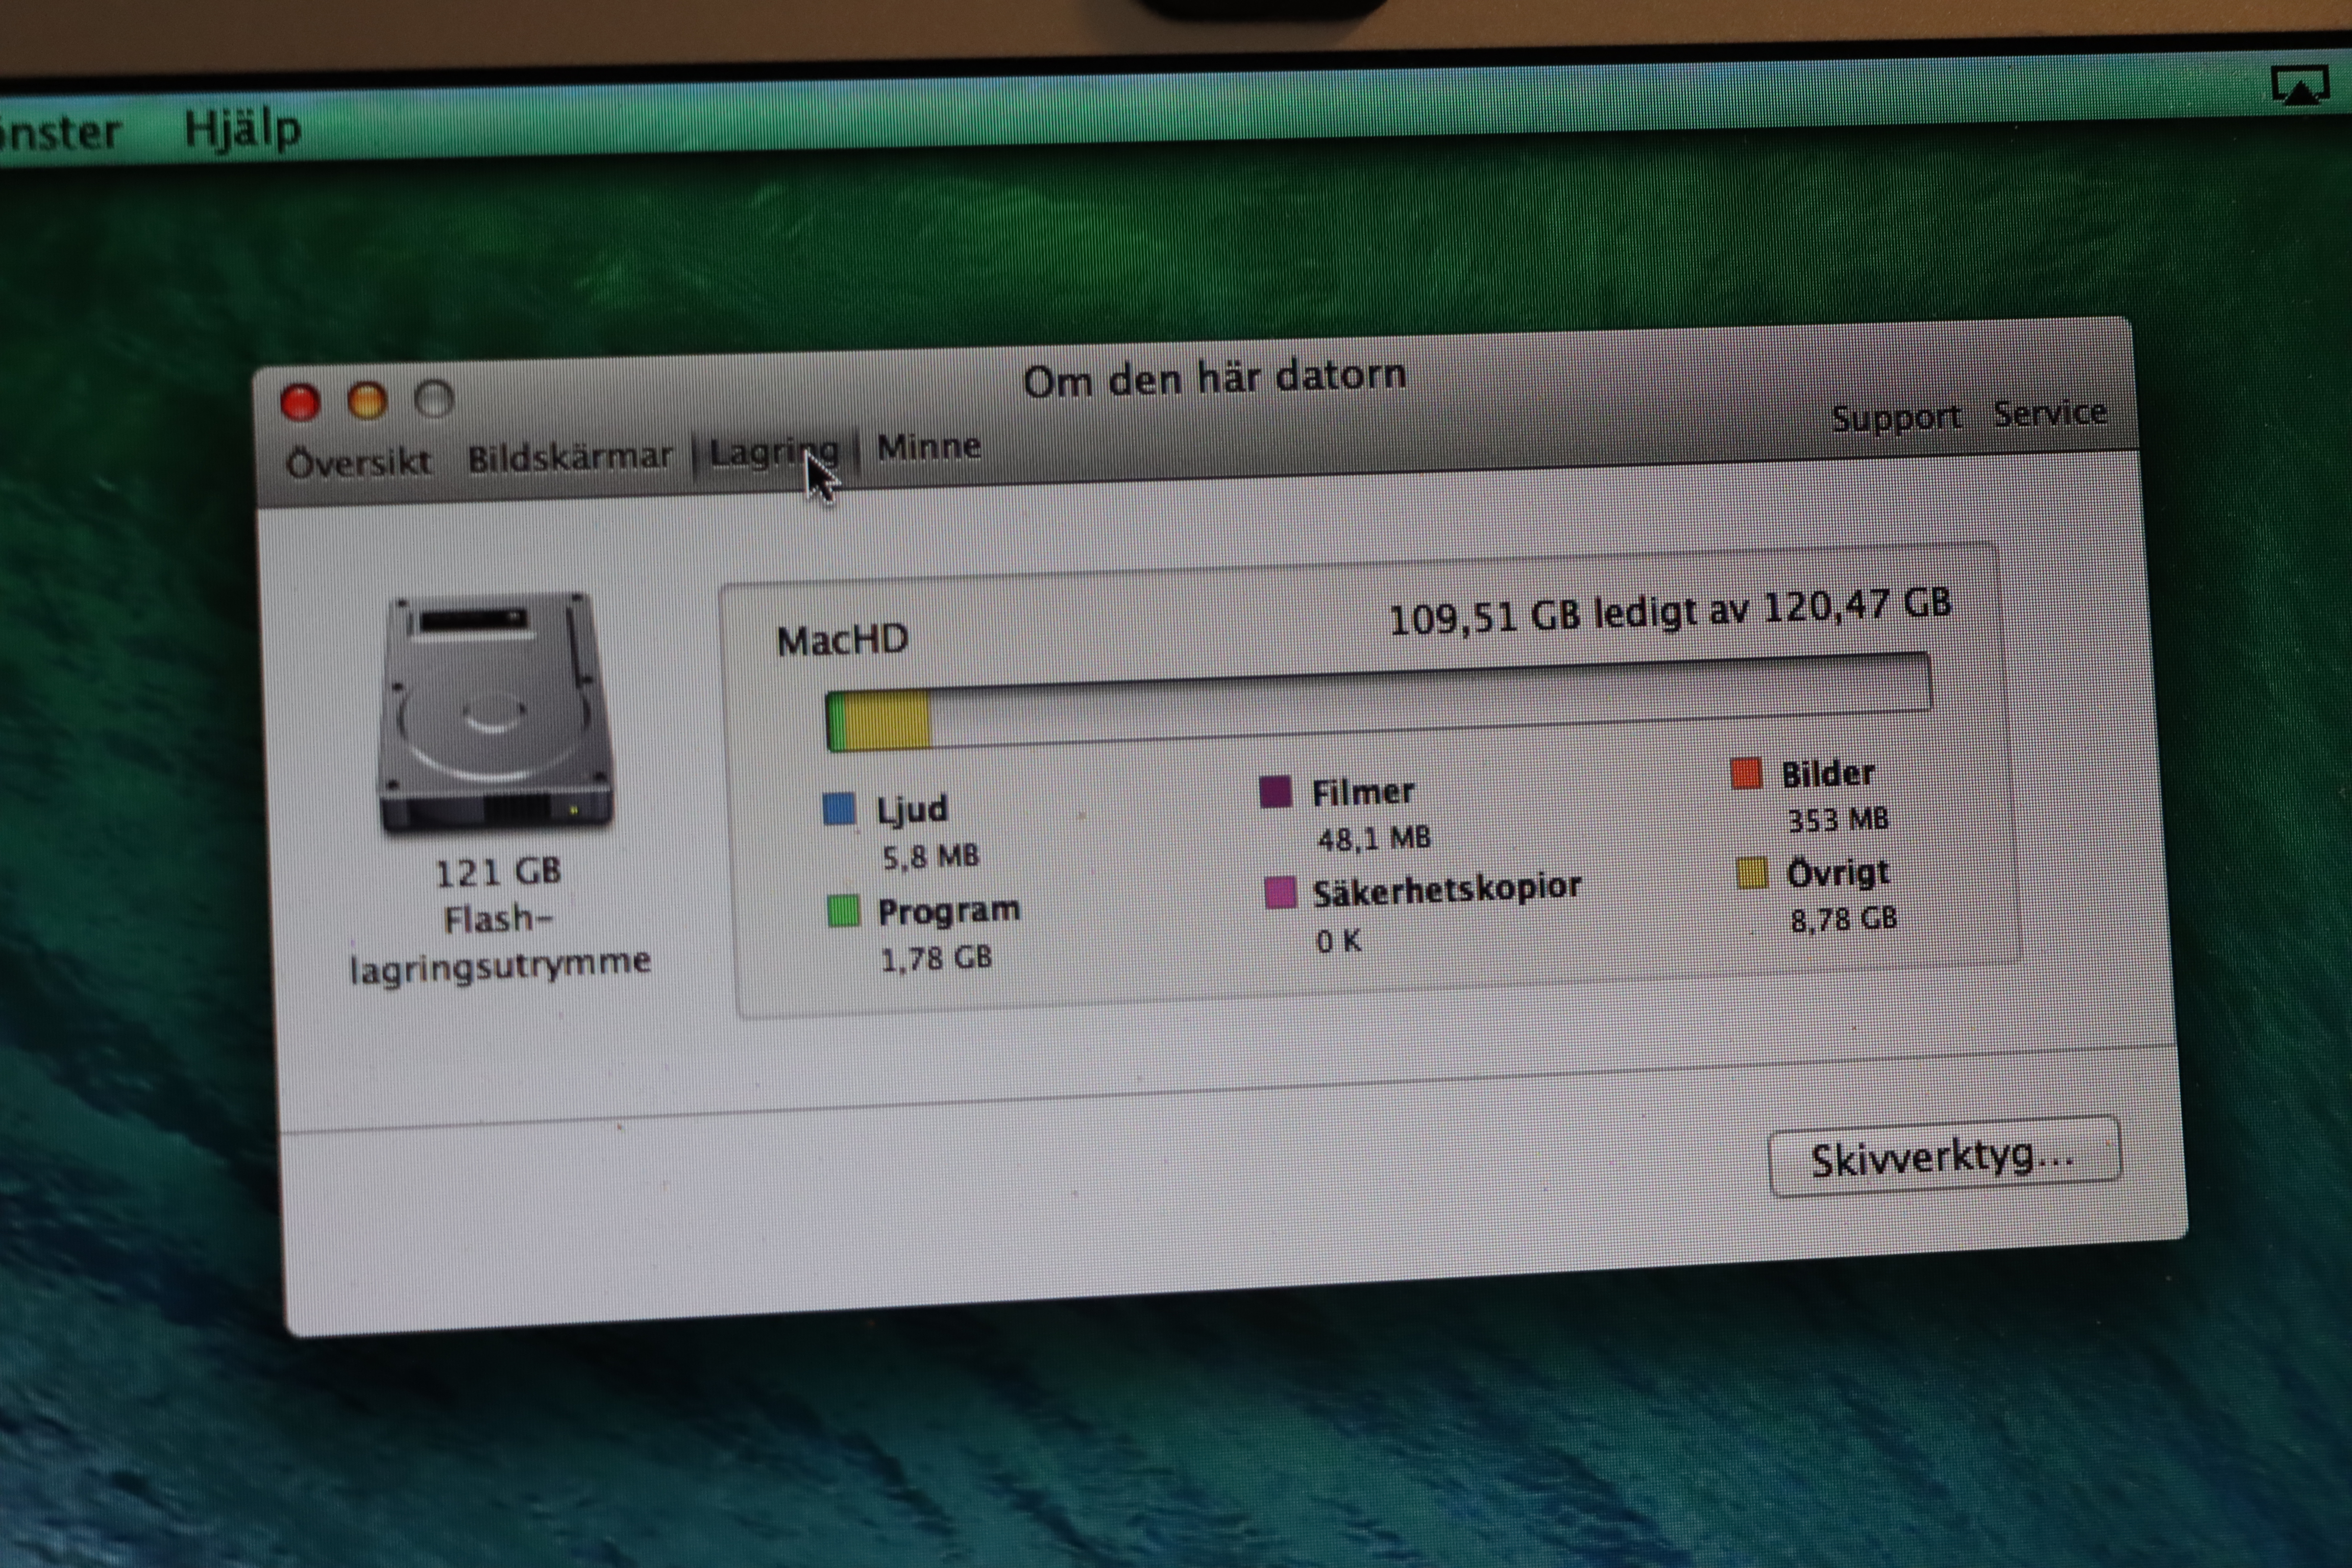The height and width of the screenshot is (1568, 2352).
Task: Click the hard drive disk icon
Action: [496, 712]
